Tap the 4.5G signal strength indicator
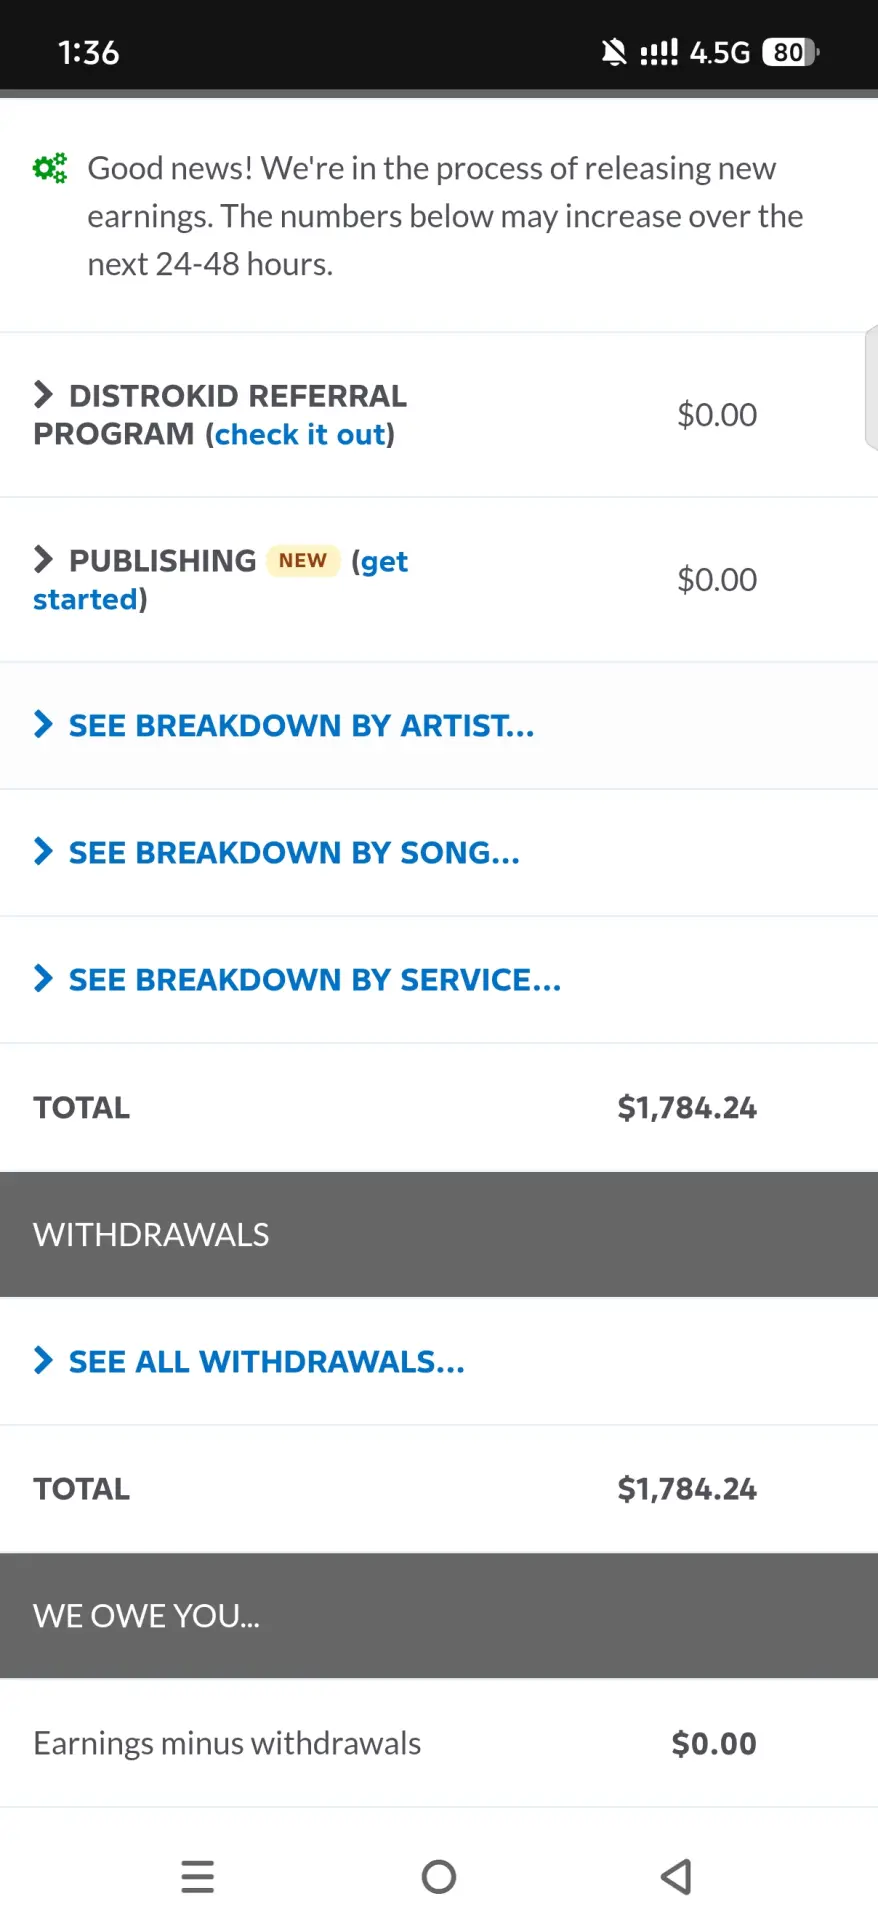 tap(695, 52)
